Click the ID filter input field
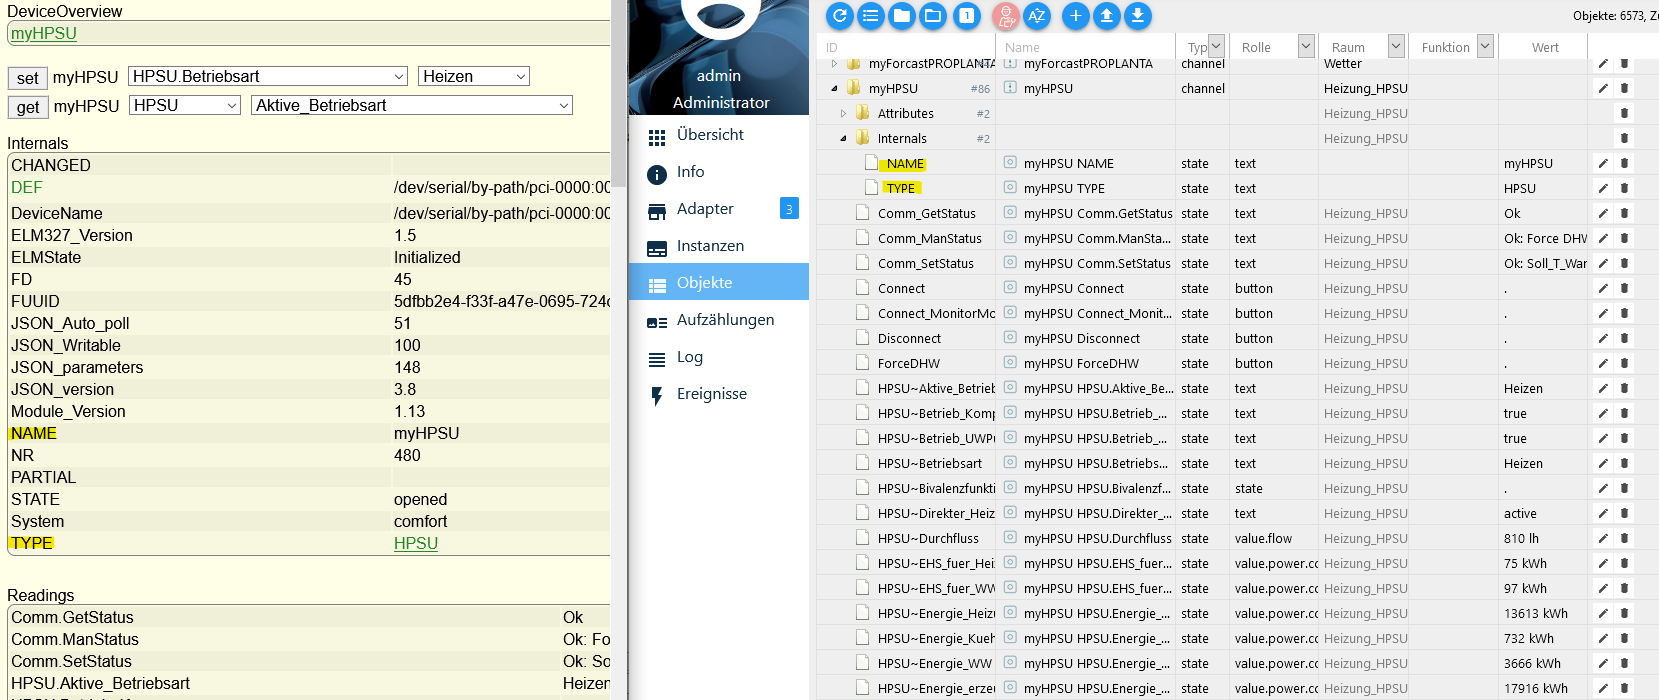The image size is (1659, 700). 905,47
